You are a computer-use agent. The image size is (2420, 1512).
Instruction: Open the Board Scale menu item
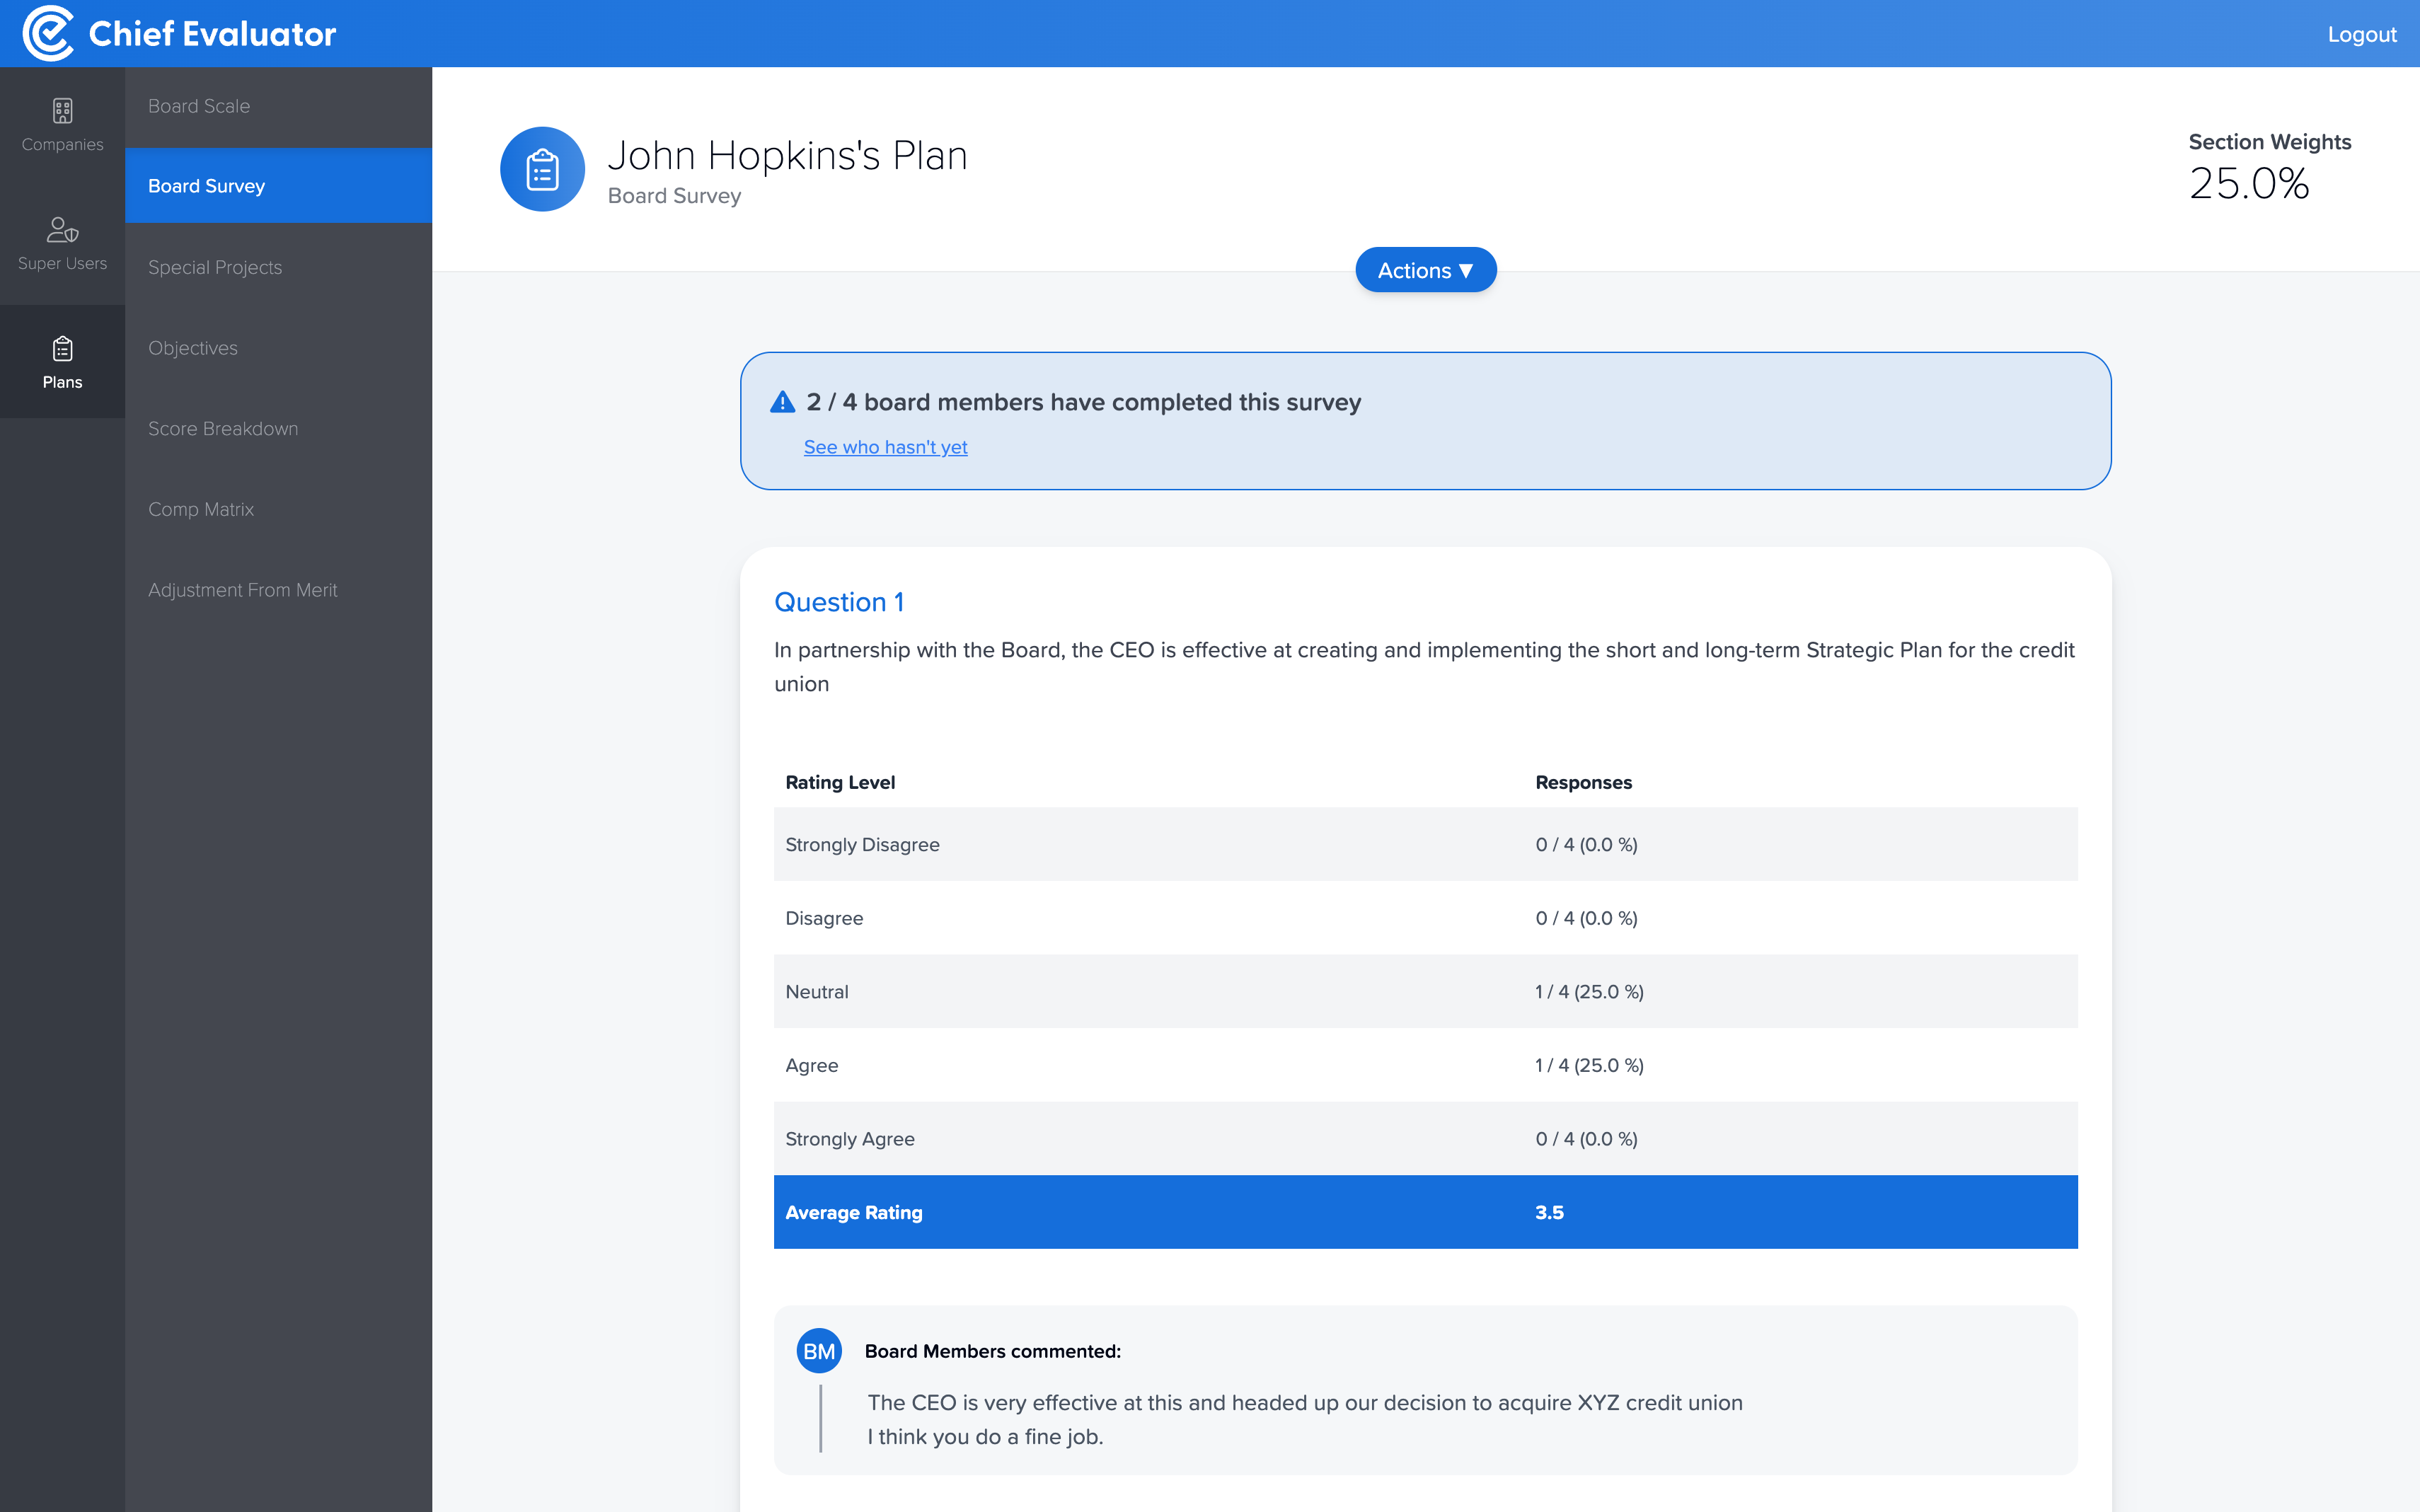click(x=199, y=106)
